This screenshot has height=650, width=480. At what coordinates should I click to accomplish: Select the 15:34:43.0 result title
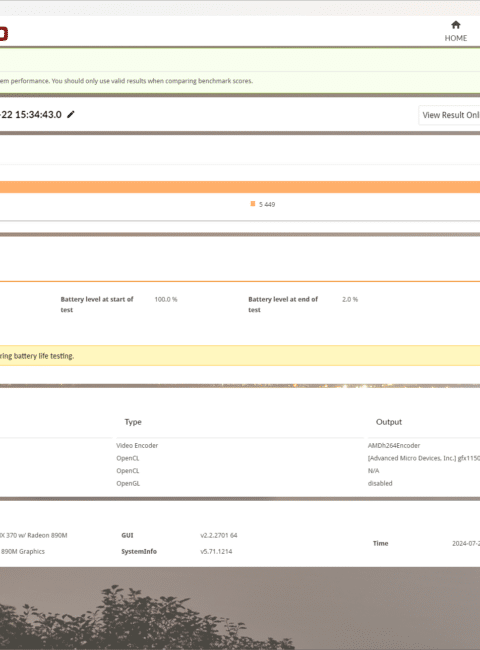click(x=31, y=115)
